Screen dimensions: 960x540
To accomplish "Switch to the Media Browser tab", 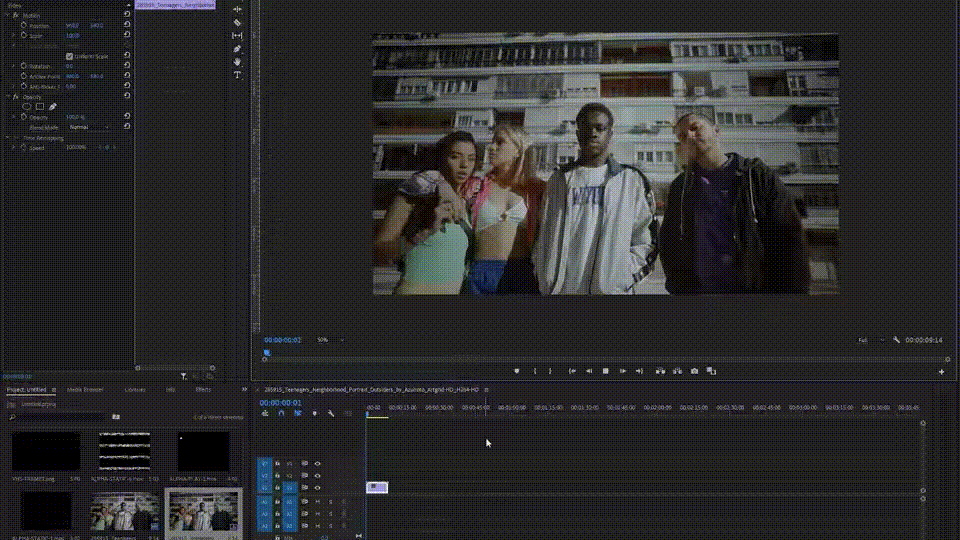I will 85,389.
